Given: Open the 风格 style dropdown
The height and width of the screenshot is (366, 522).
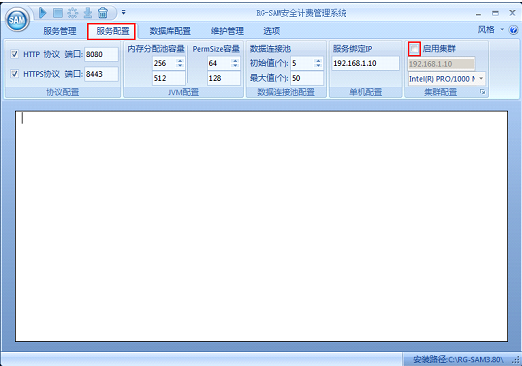Looking at the screenshot, I should [x=491, y=30].
